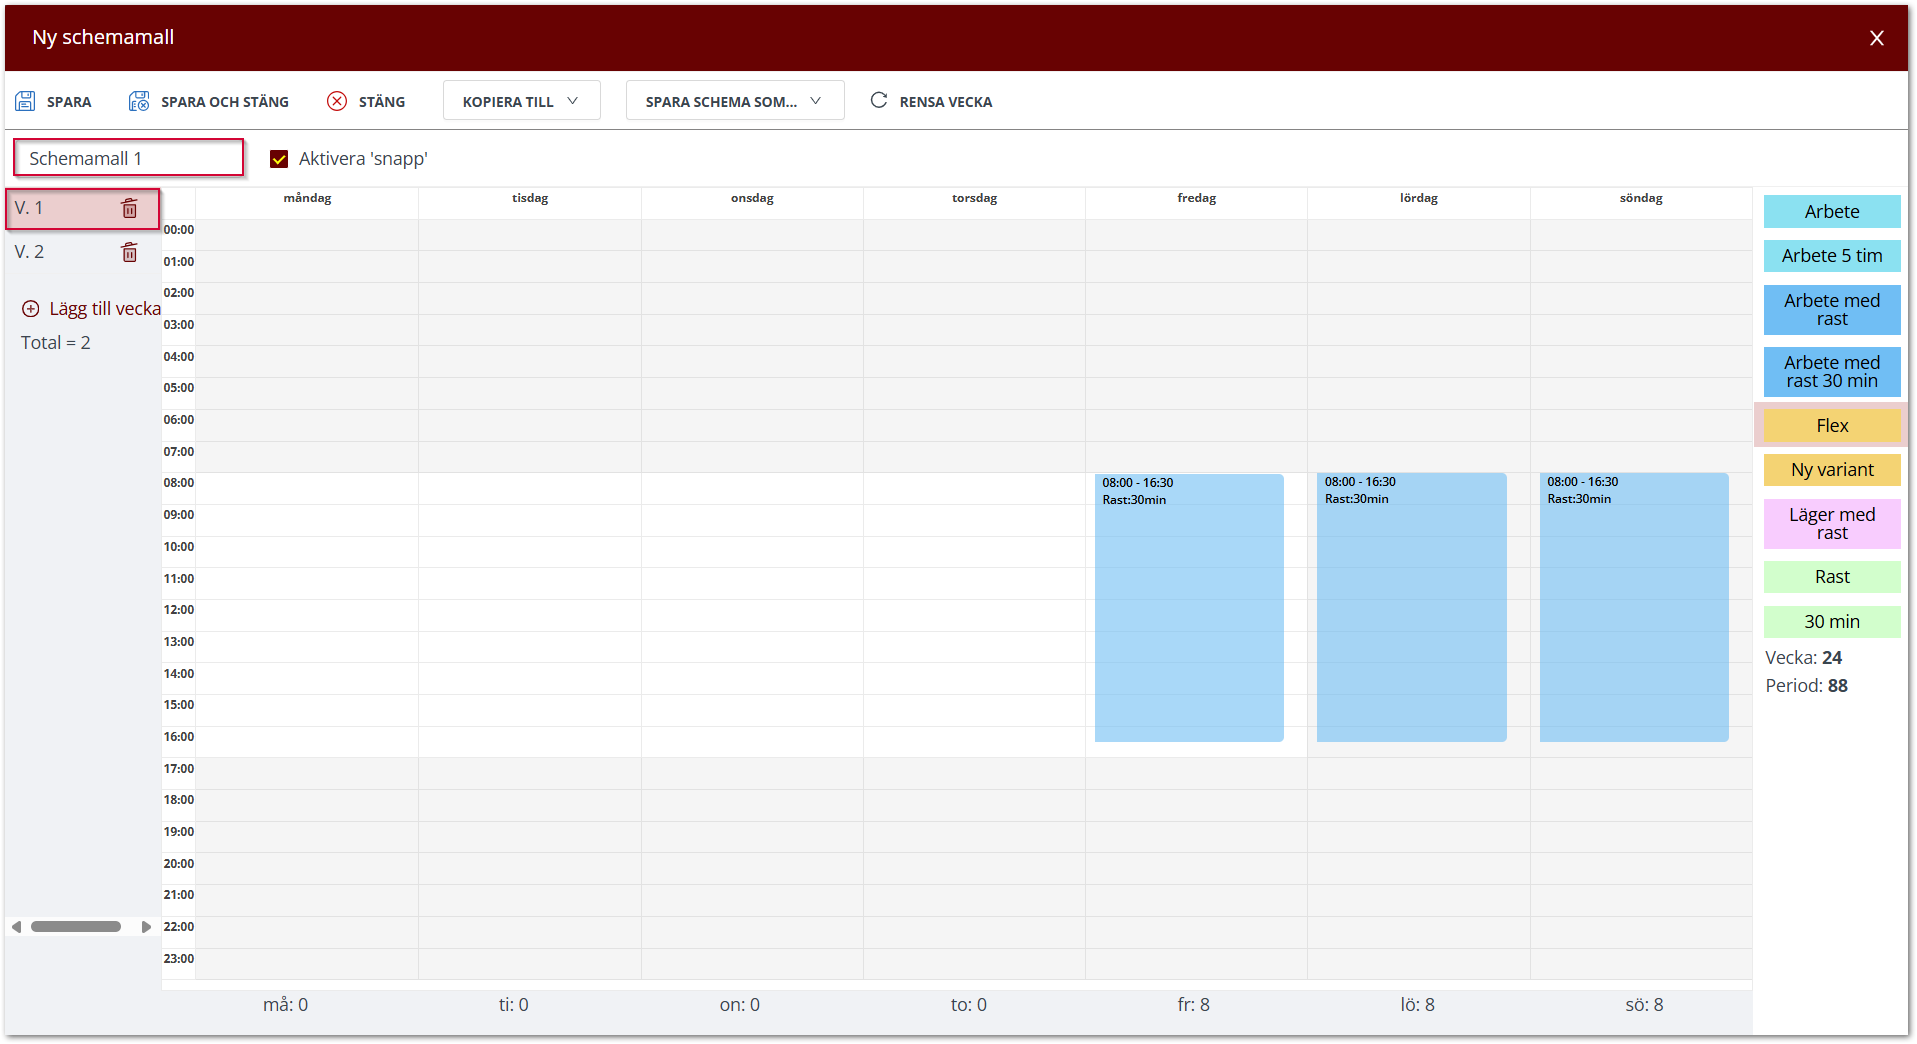Close the Ny schemamall dialog
Viewport: 1917px width, 1044px height.
coord(1876,38)
